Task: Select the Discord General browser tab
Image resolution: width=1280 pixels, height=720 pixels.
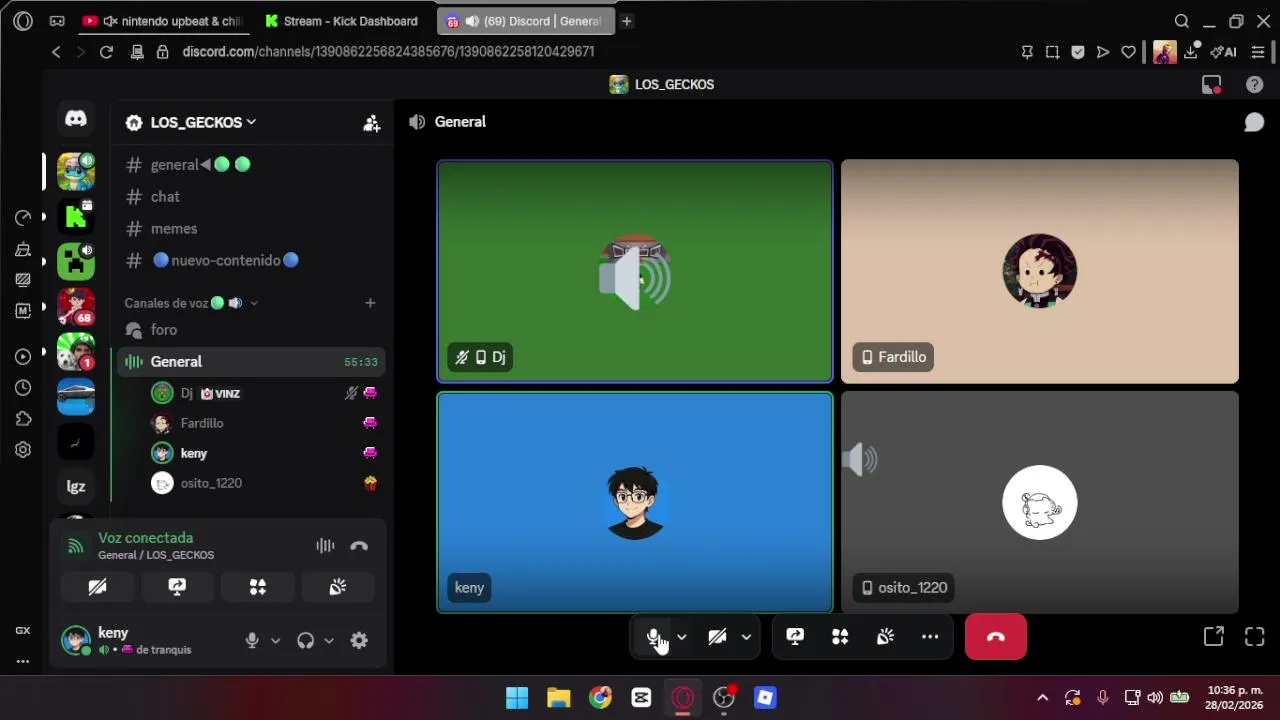Action: click(524, 21)
